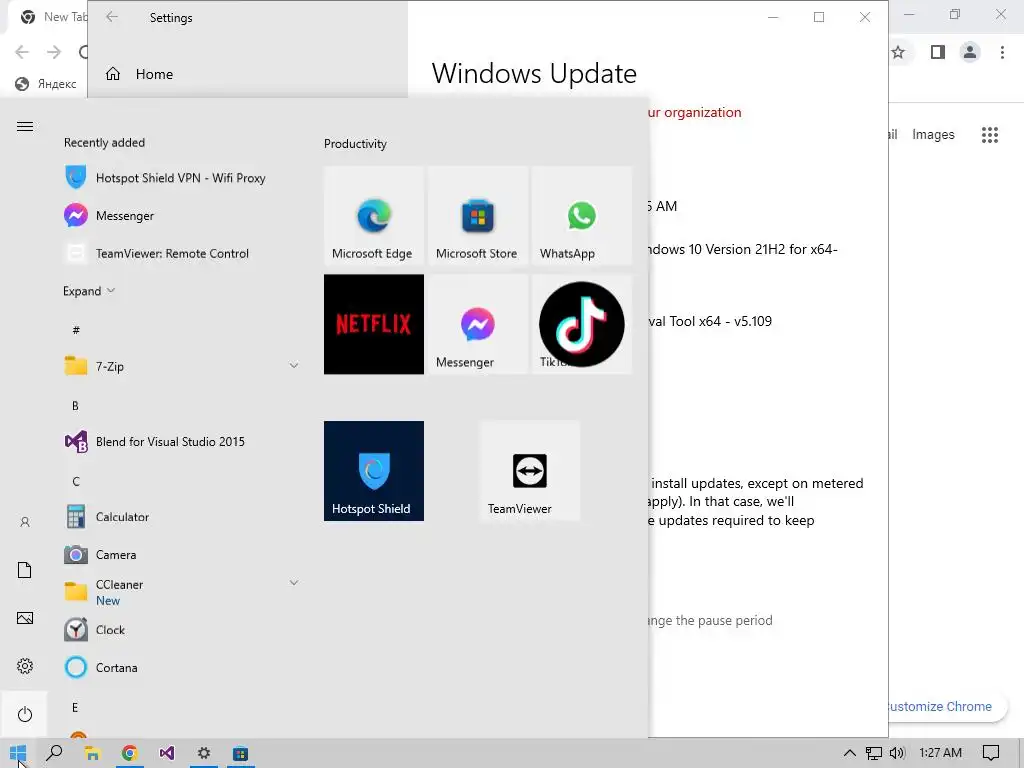
Task: Open the user account icon in Start sidebar
Action: pos(25,522)
